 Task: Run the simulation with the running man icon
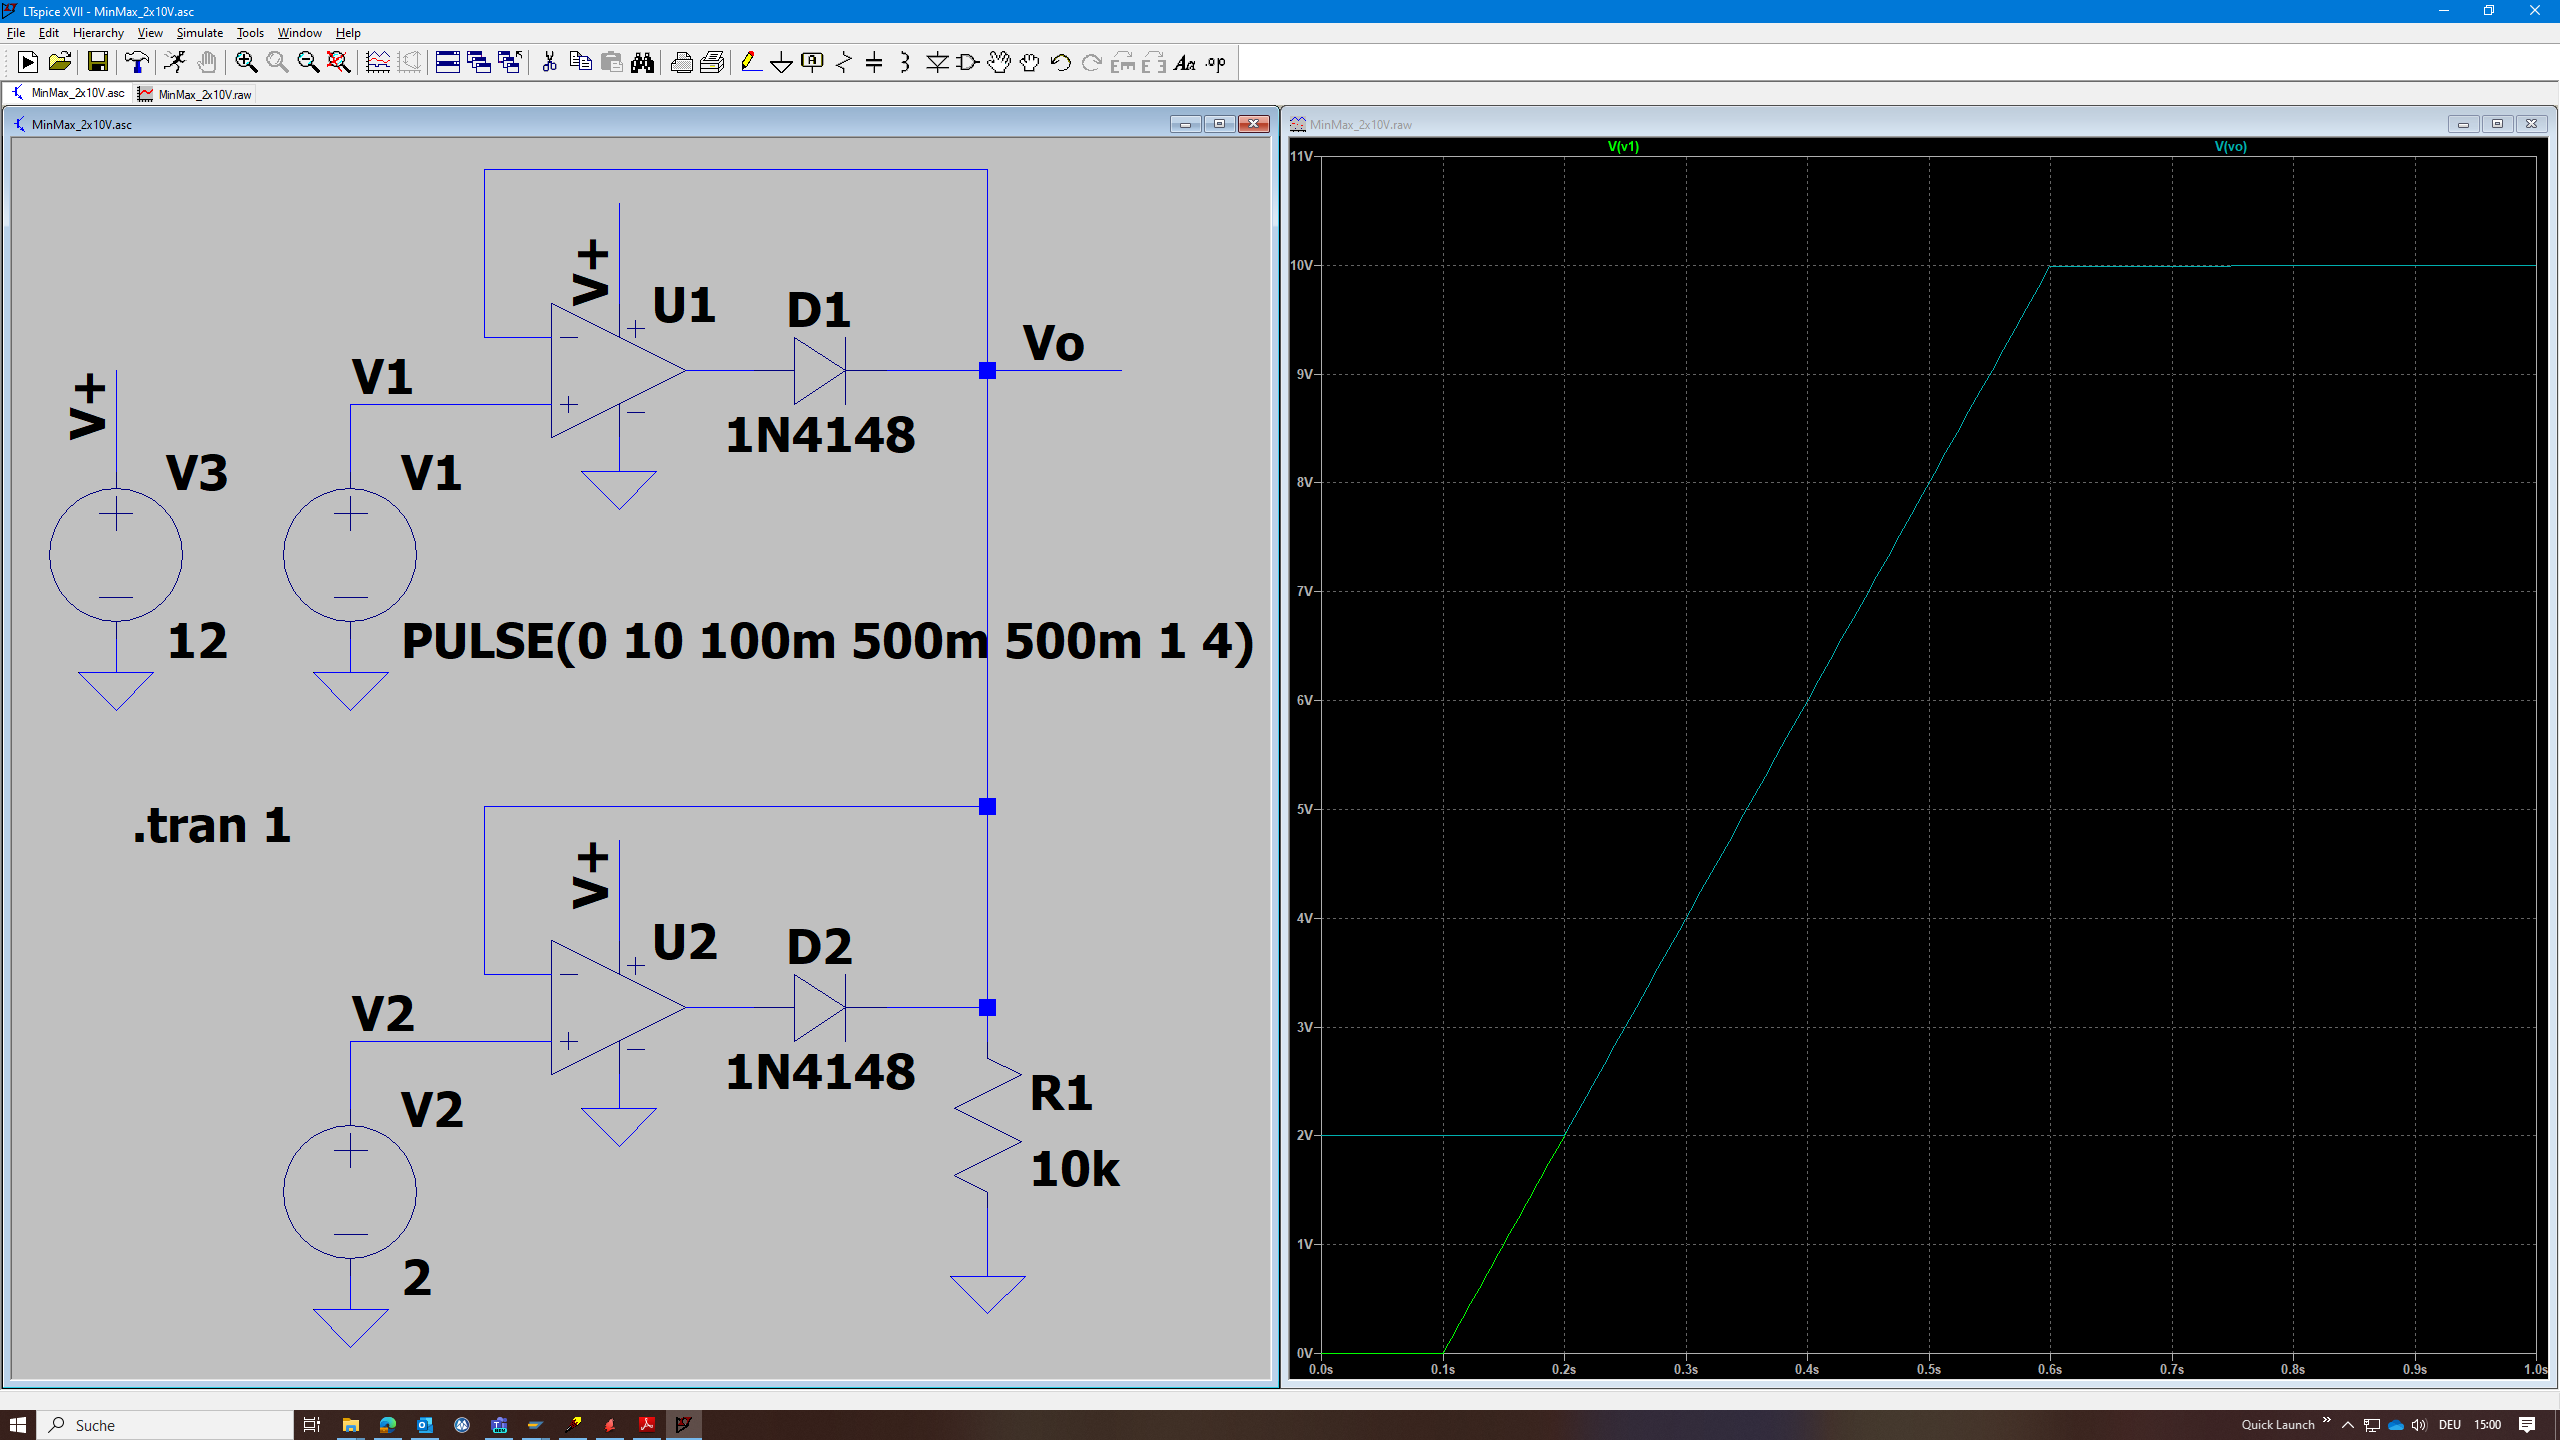coord(175,62)
